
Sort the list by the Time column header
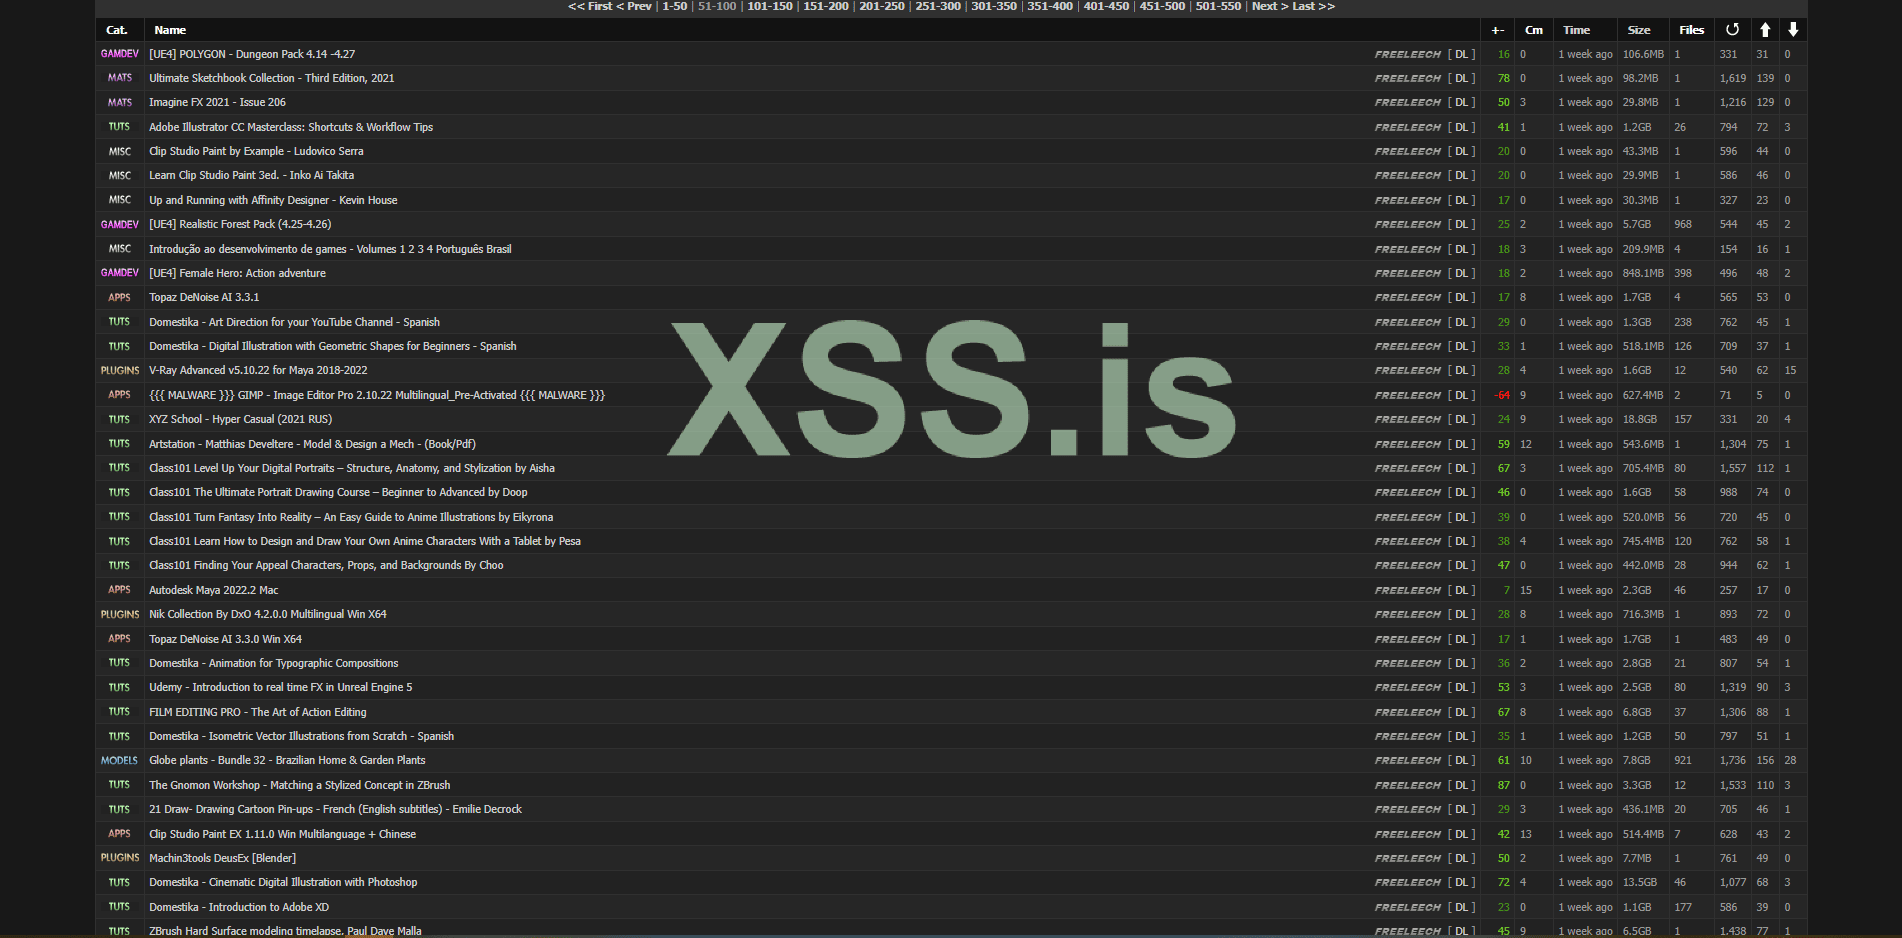pos(1577,30)
